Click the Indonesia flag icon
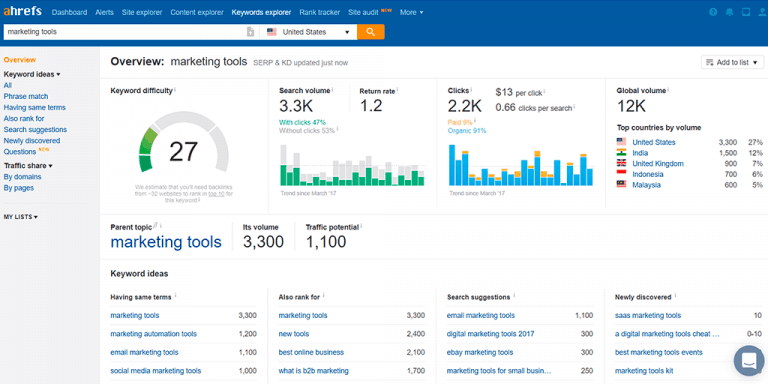 (621, 174)
